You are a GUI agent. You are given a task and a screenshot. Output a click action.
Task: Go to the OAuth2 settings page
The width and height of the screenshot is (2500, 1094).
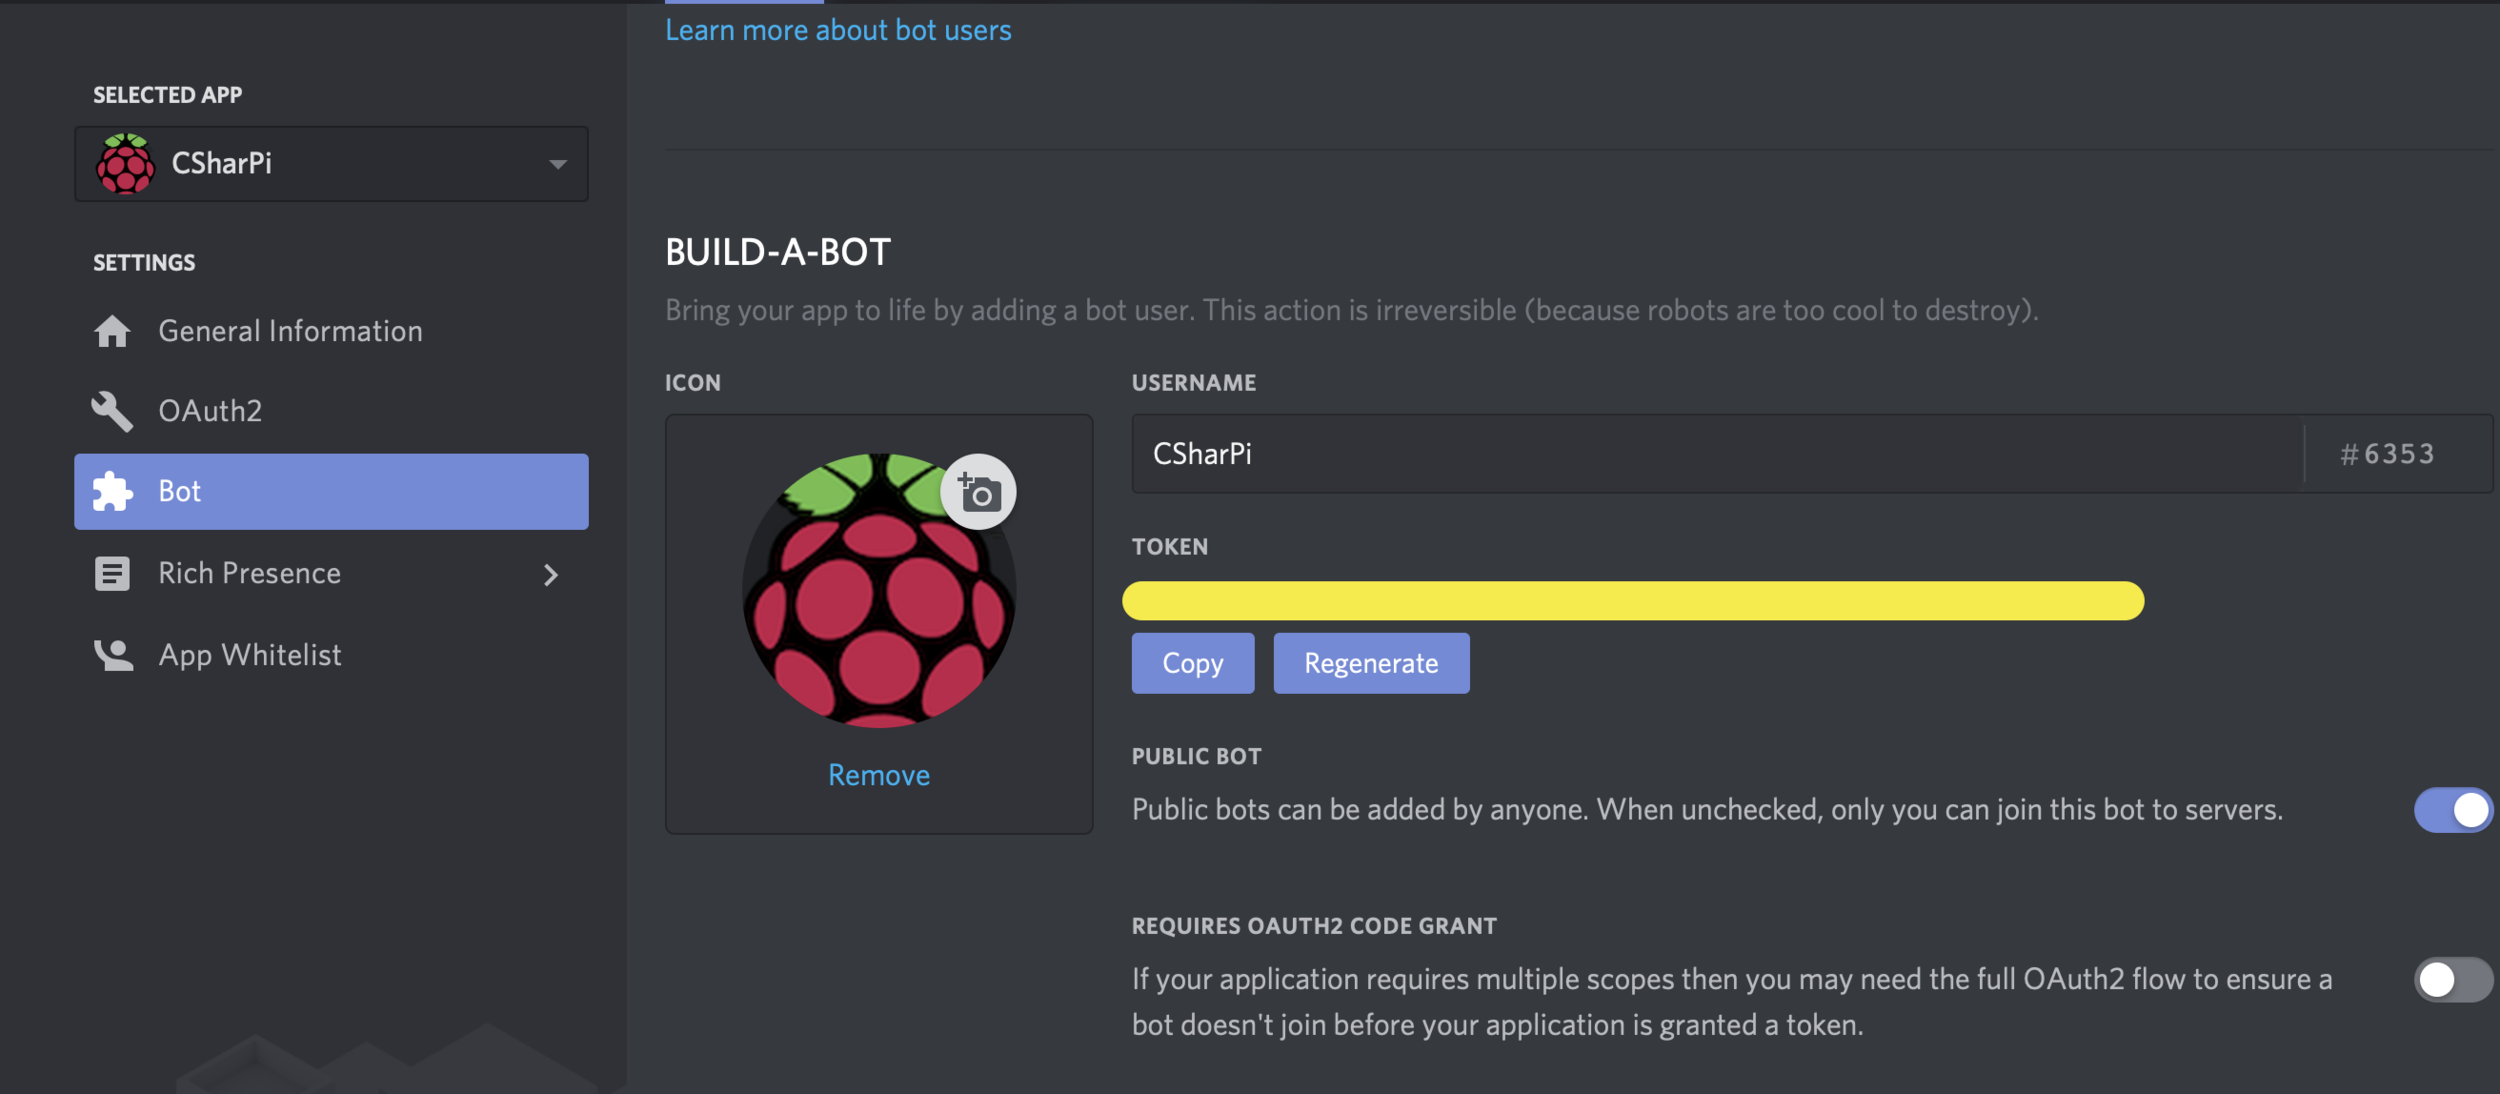pyautogui.click(x=210, y=411)
